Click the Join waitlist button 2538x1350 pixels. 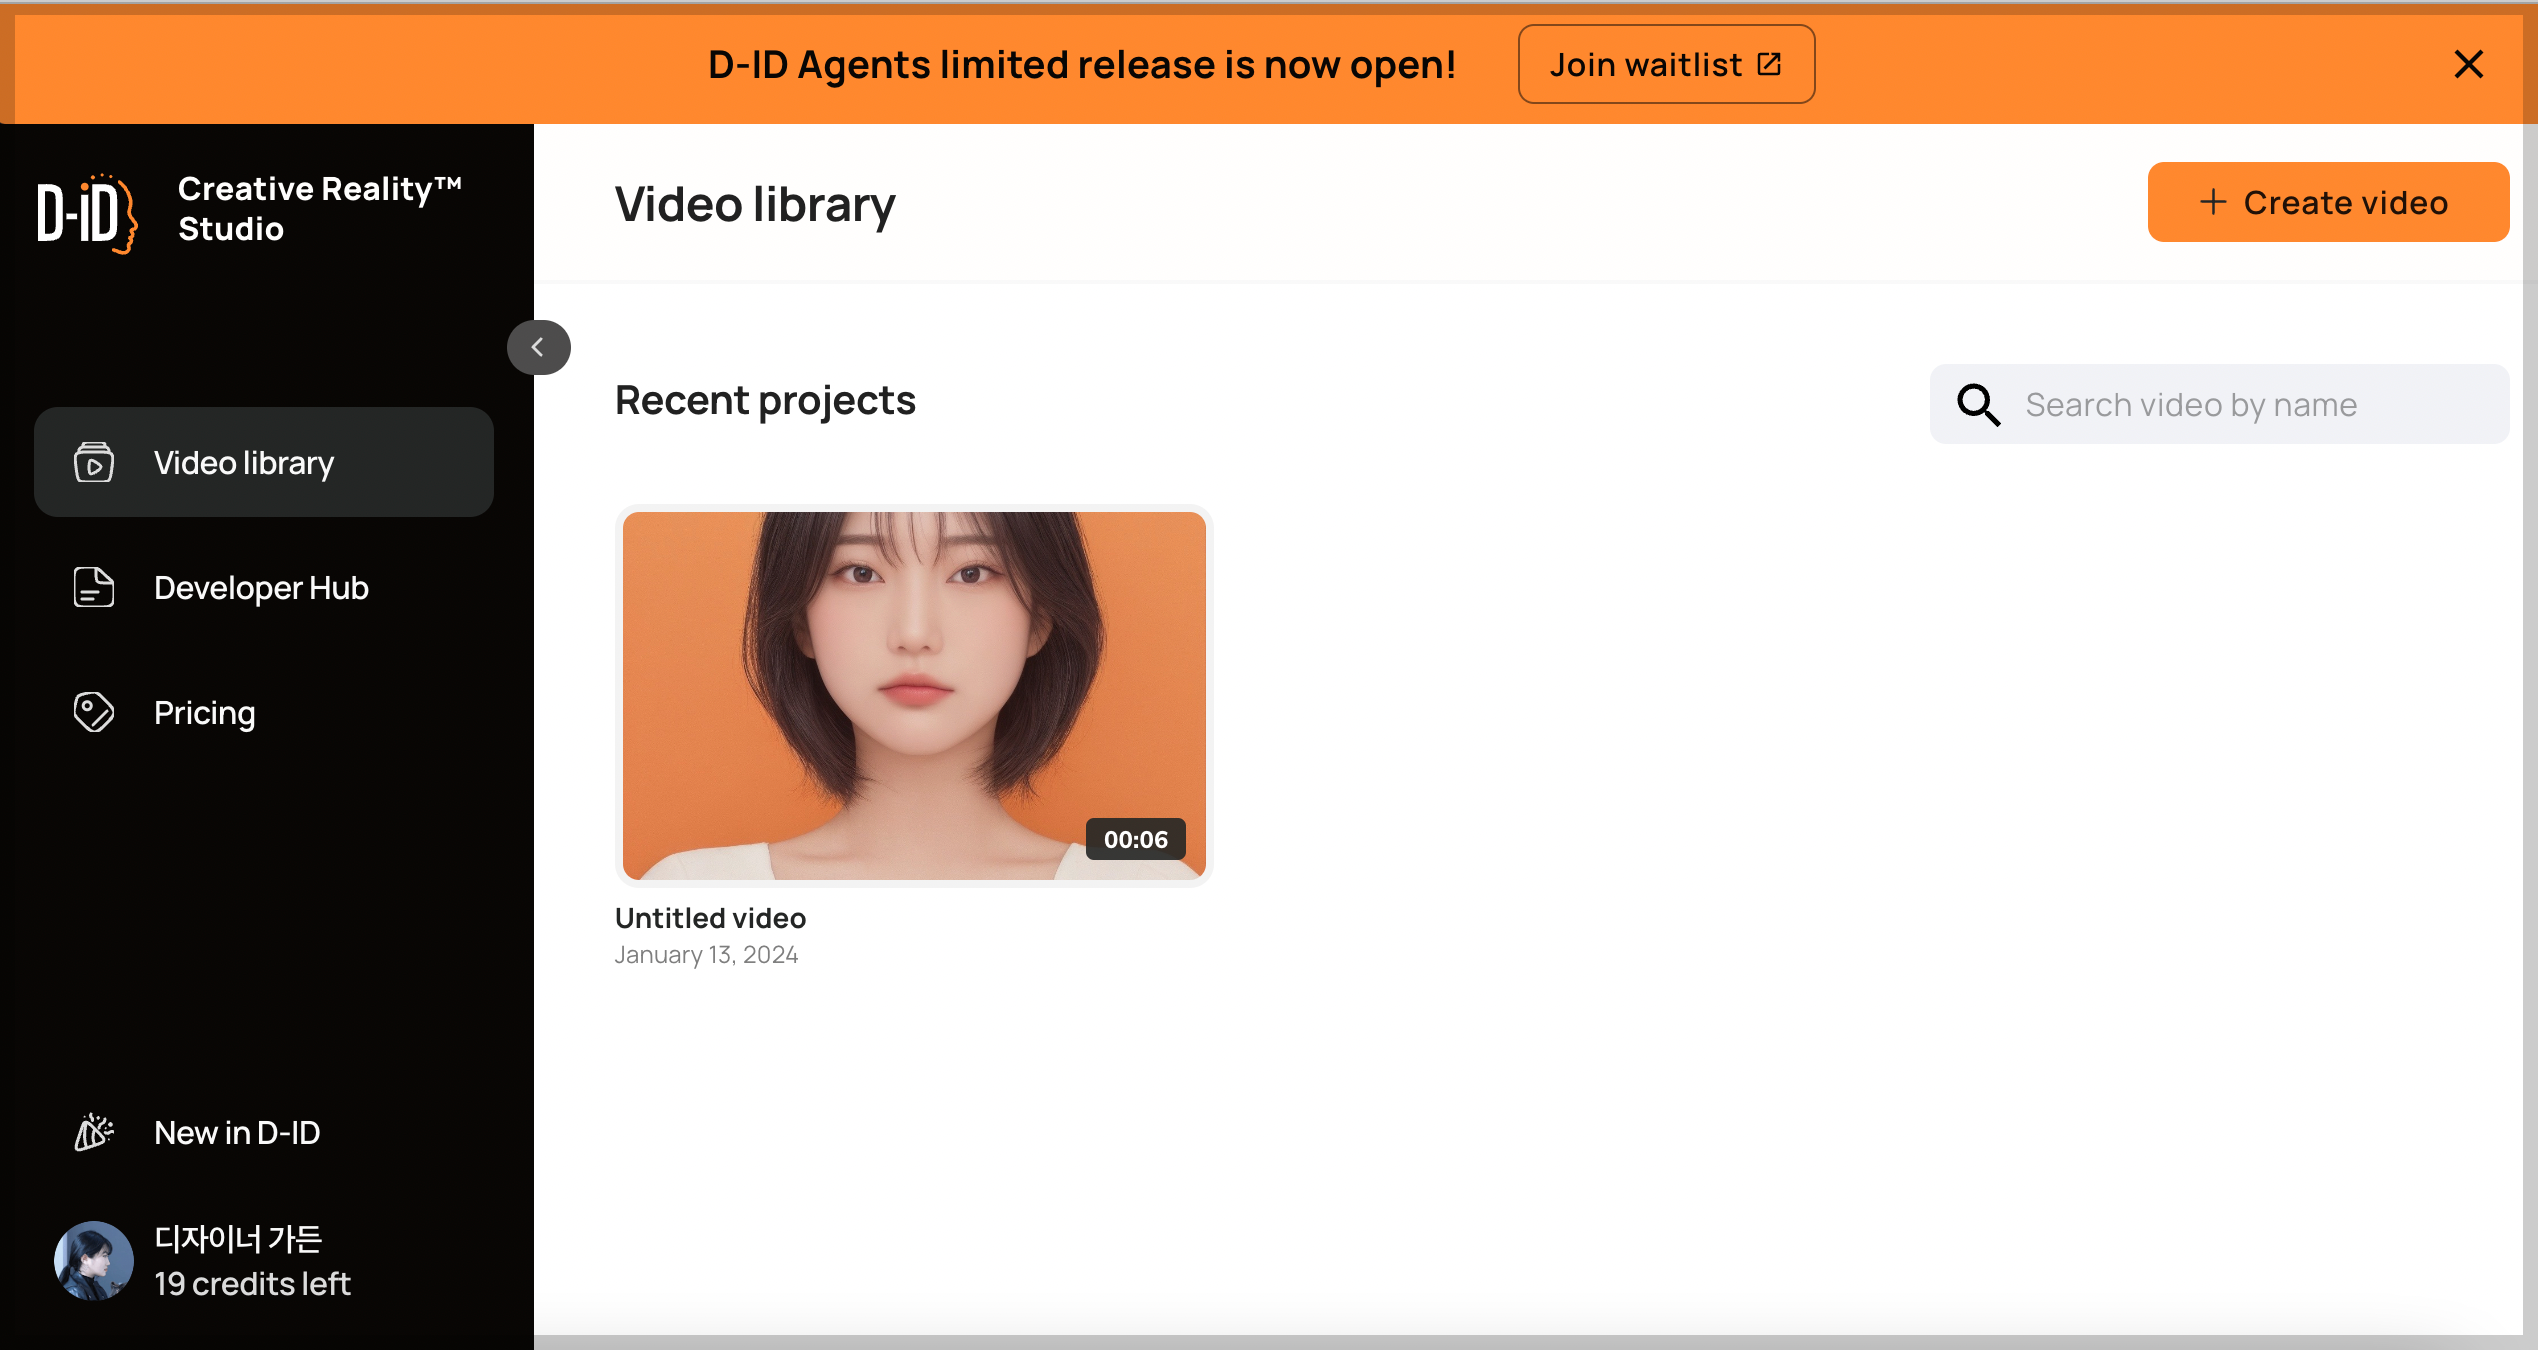click(x=1646, y=65)
